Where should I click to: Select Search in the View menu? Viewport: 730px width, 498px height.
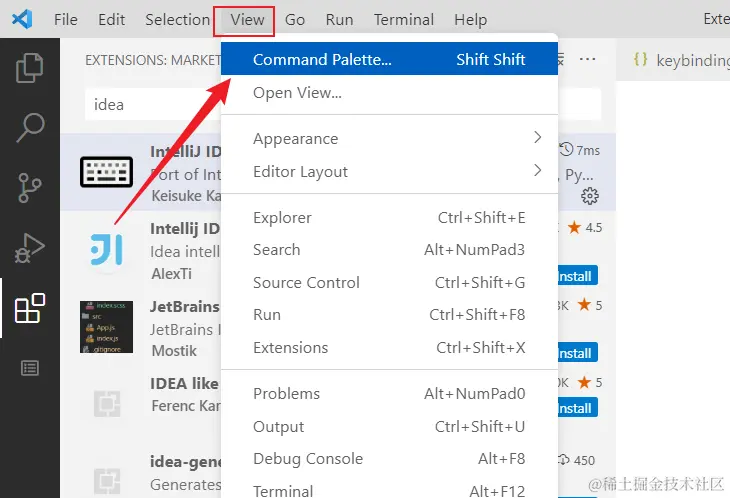point(389,249)
